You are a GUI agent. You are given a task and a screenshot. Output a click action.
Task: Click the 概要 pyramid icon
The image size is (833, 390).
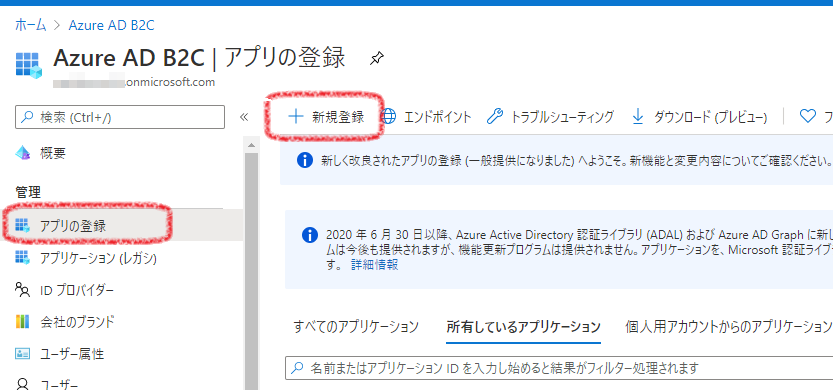tap(23, 154)
